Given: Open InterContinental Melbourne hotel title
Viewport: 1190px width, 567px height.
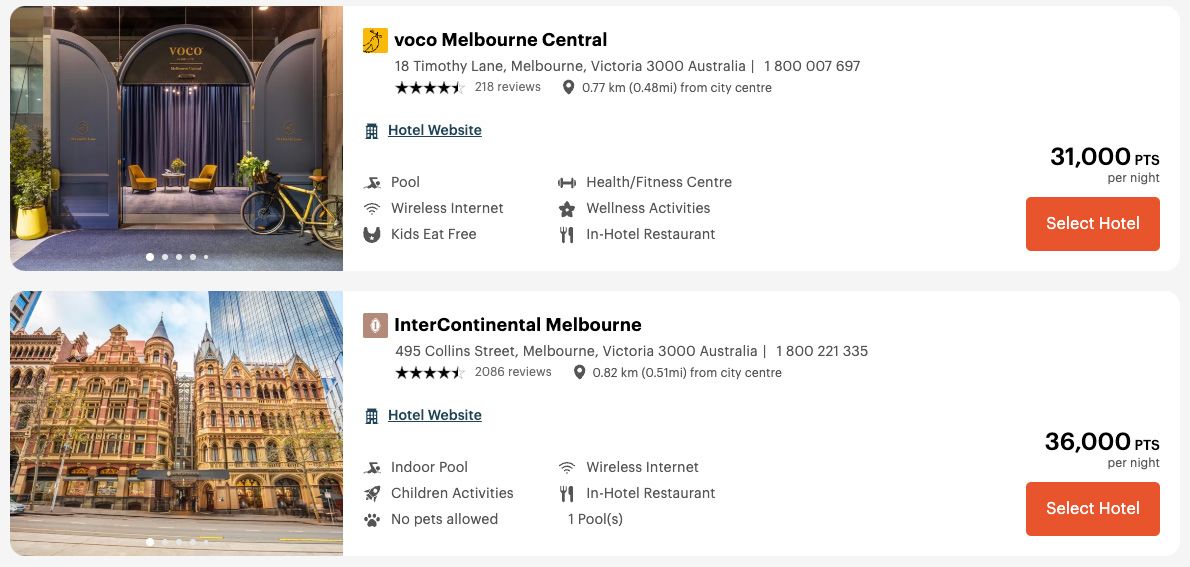Looking at the screenshot, I should (x=517, y=325).
